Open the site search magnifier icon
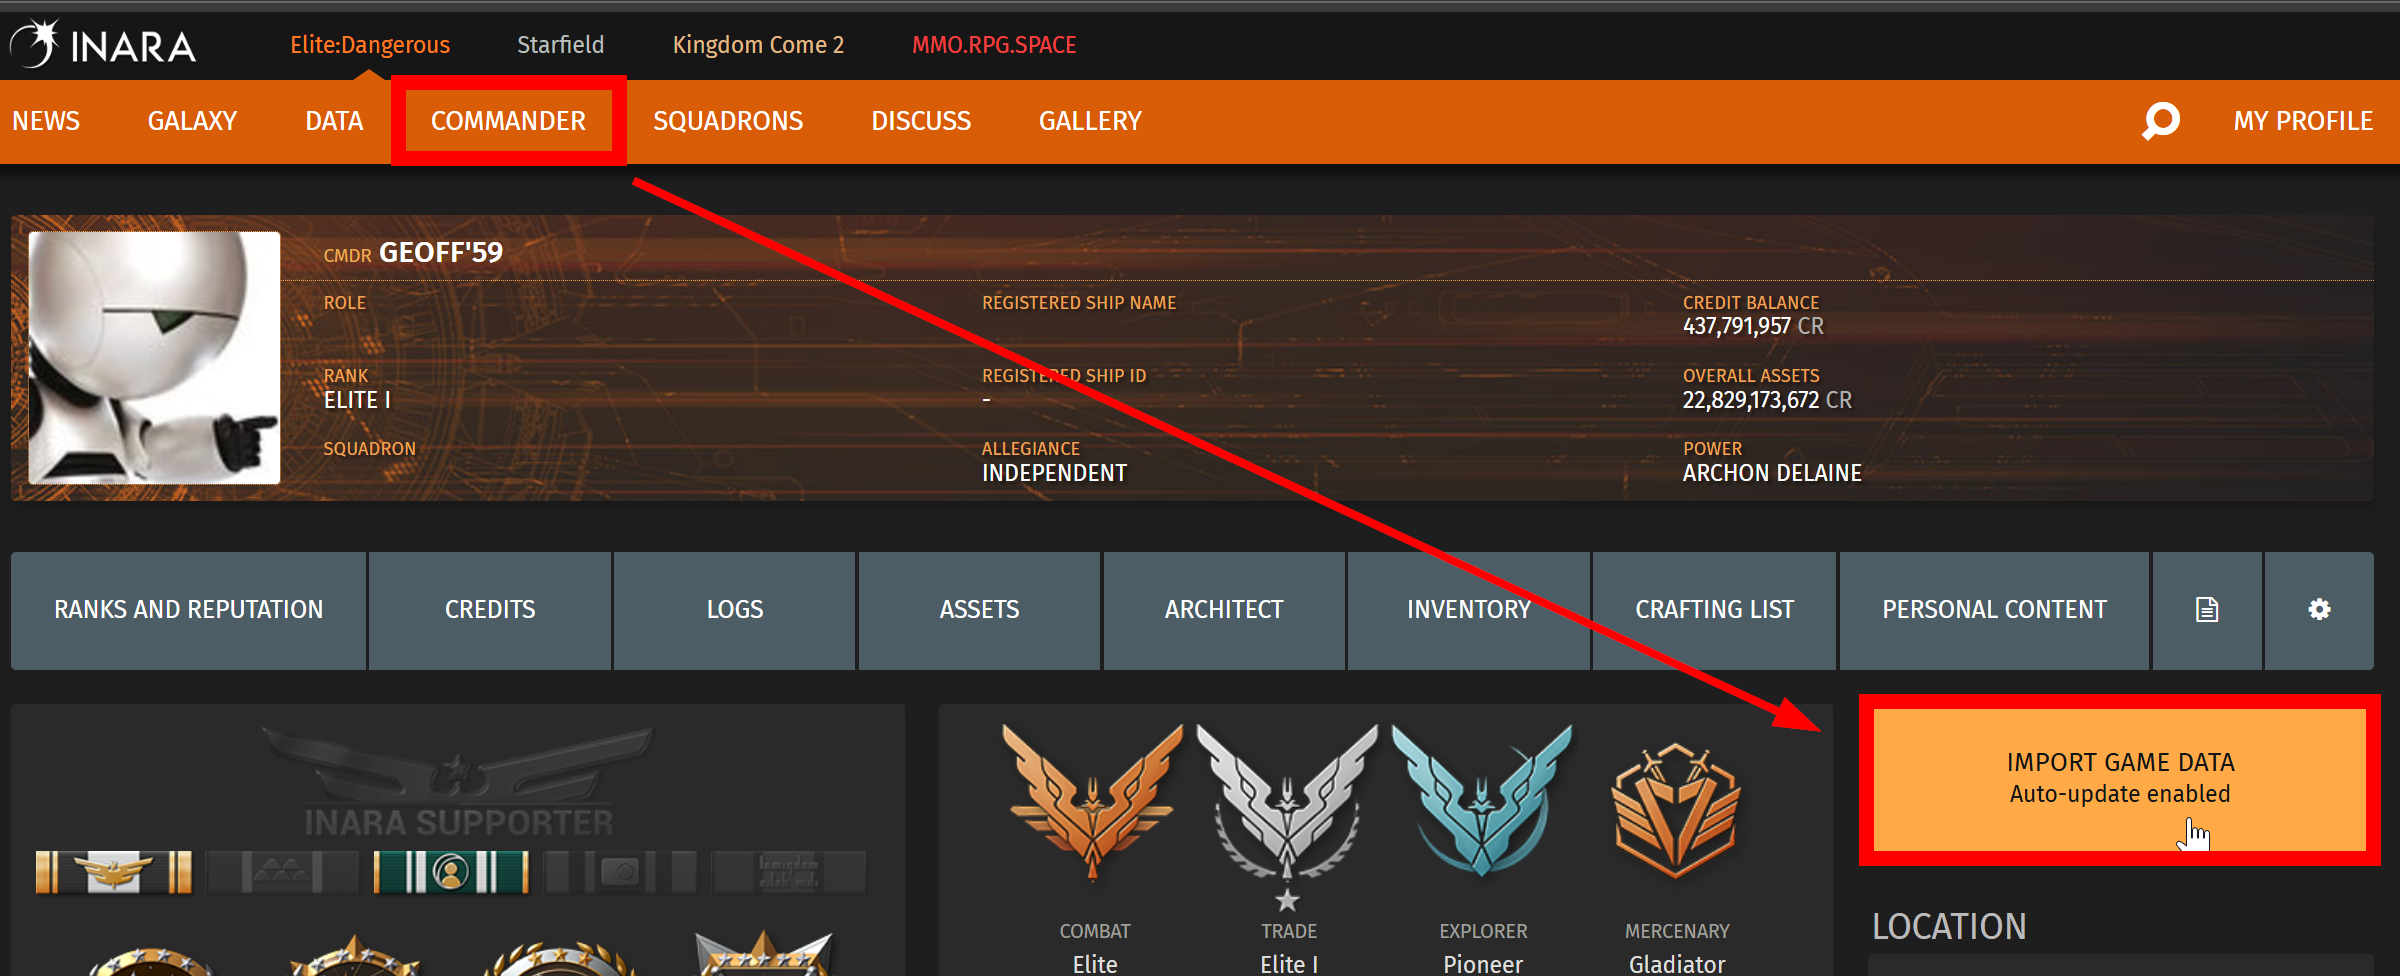Image resolution: width=2400 pixels, height=976 pixels. click(2160, 121)
